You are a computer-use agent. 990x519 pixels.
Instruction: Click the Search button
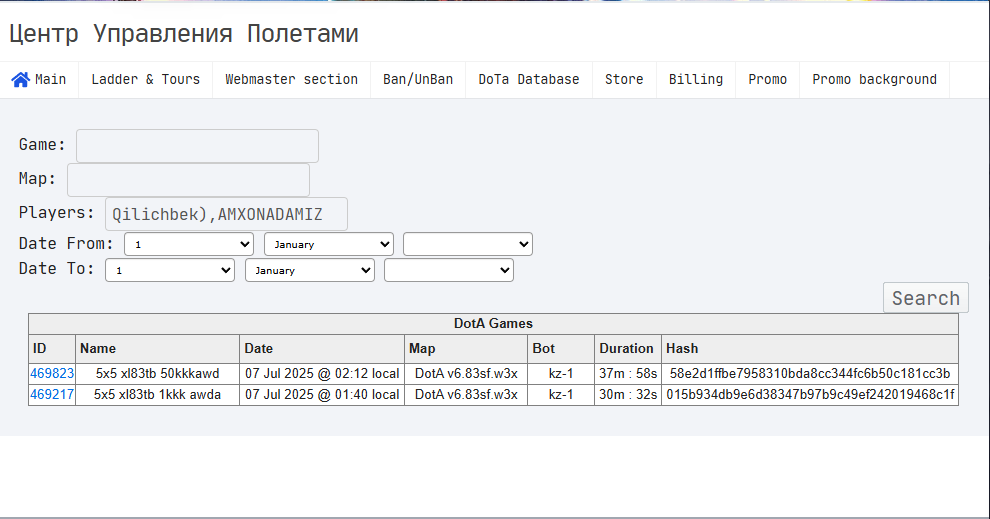[926, 297]
